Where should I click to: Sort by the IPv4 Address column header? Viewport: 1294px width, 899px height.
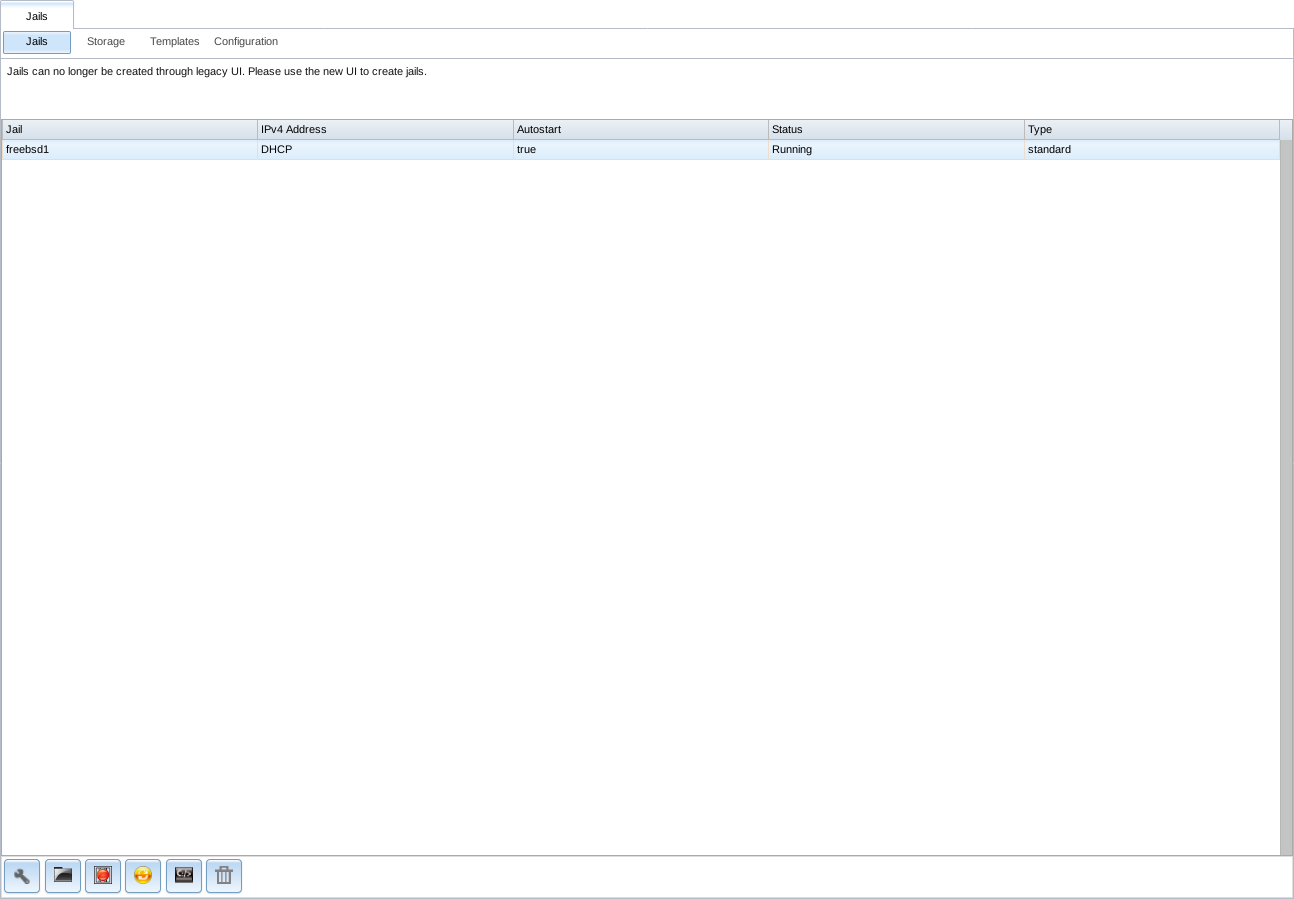tap(385, 130)
